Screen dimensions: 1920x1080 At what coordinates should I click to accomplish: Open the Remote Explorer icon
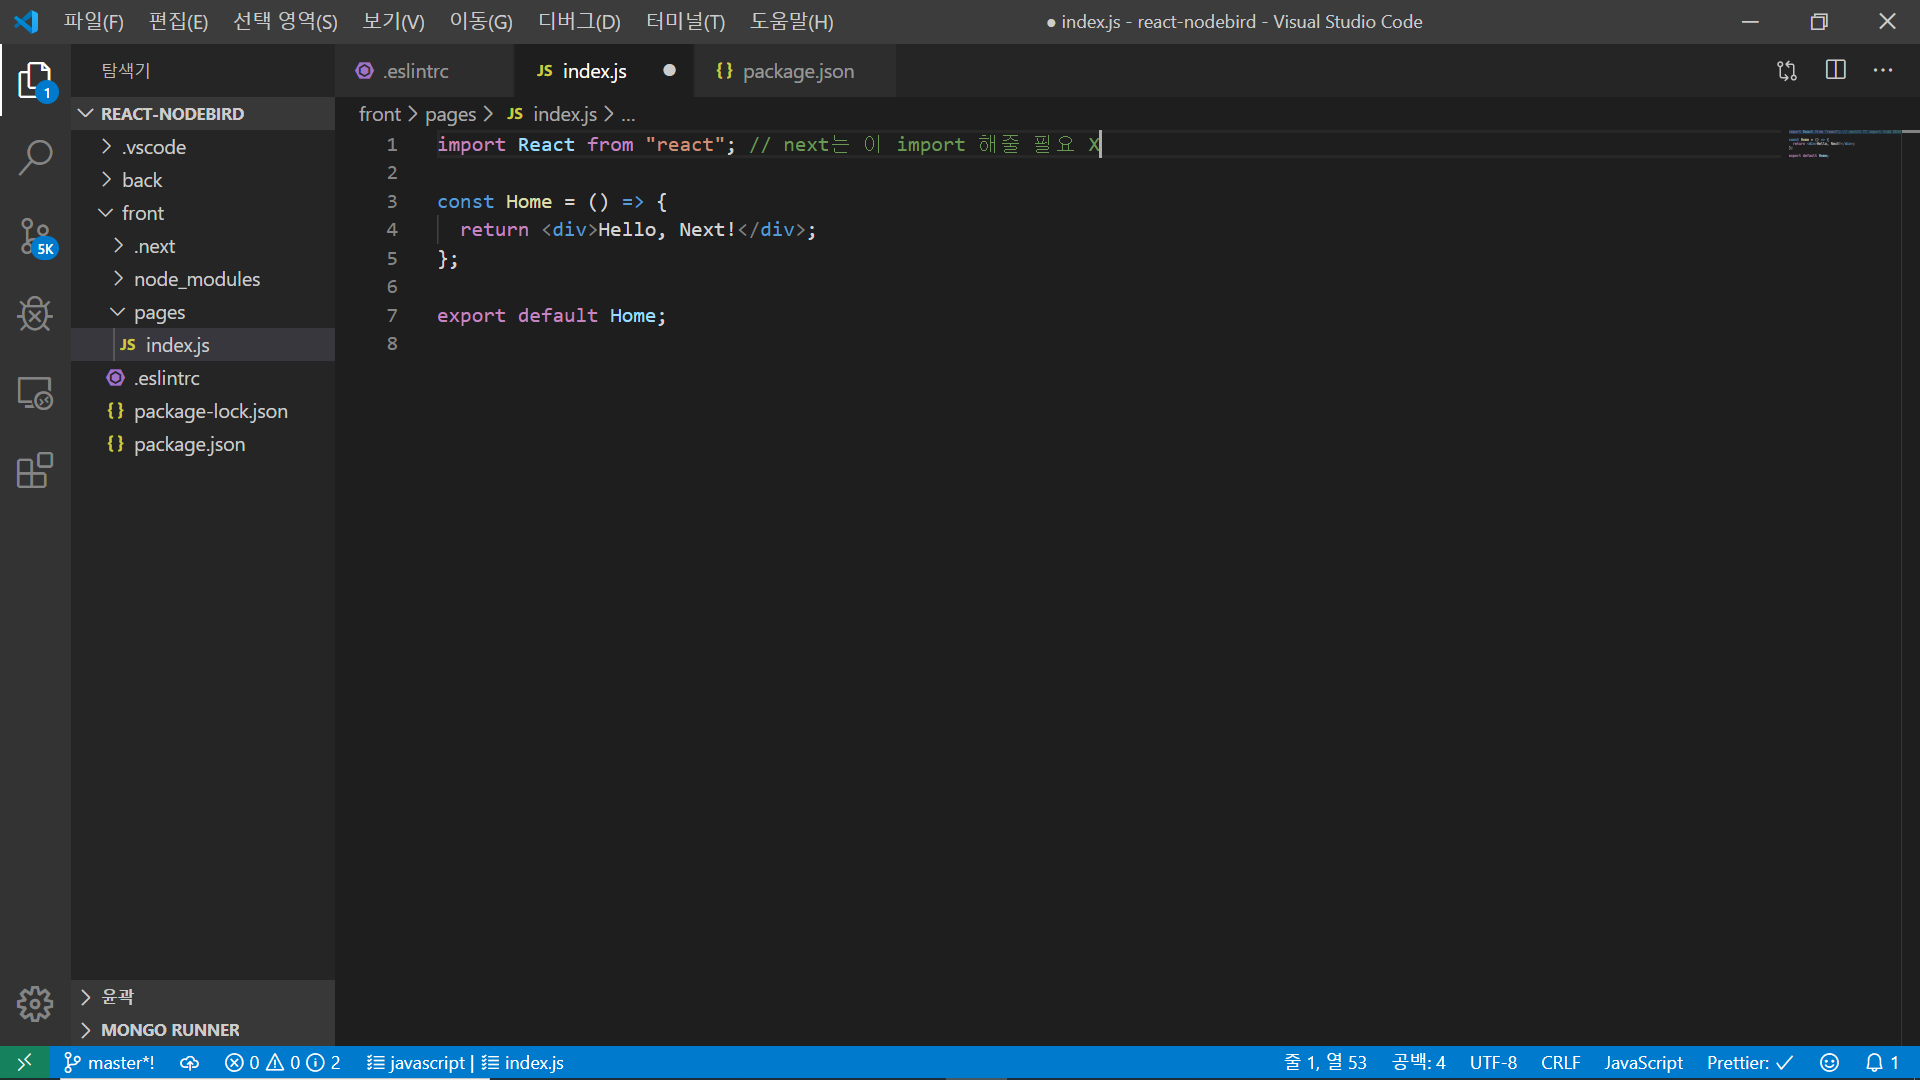35,393
